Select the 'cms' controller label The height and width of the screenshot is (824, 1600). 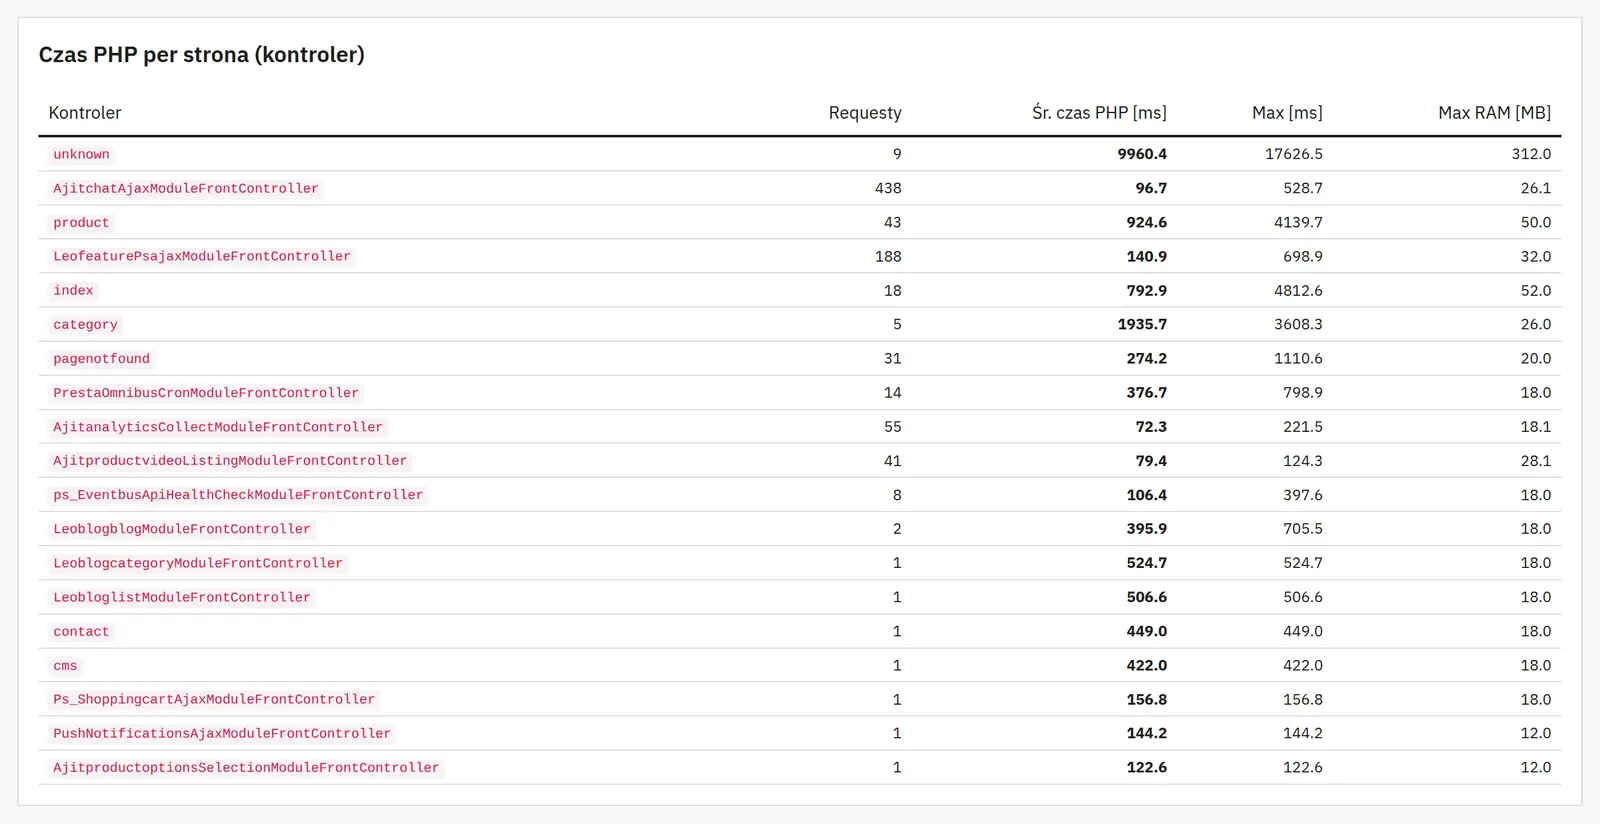coord(65,665)
